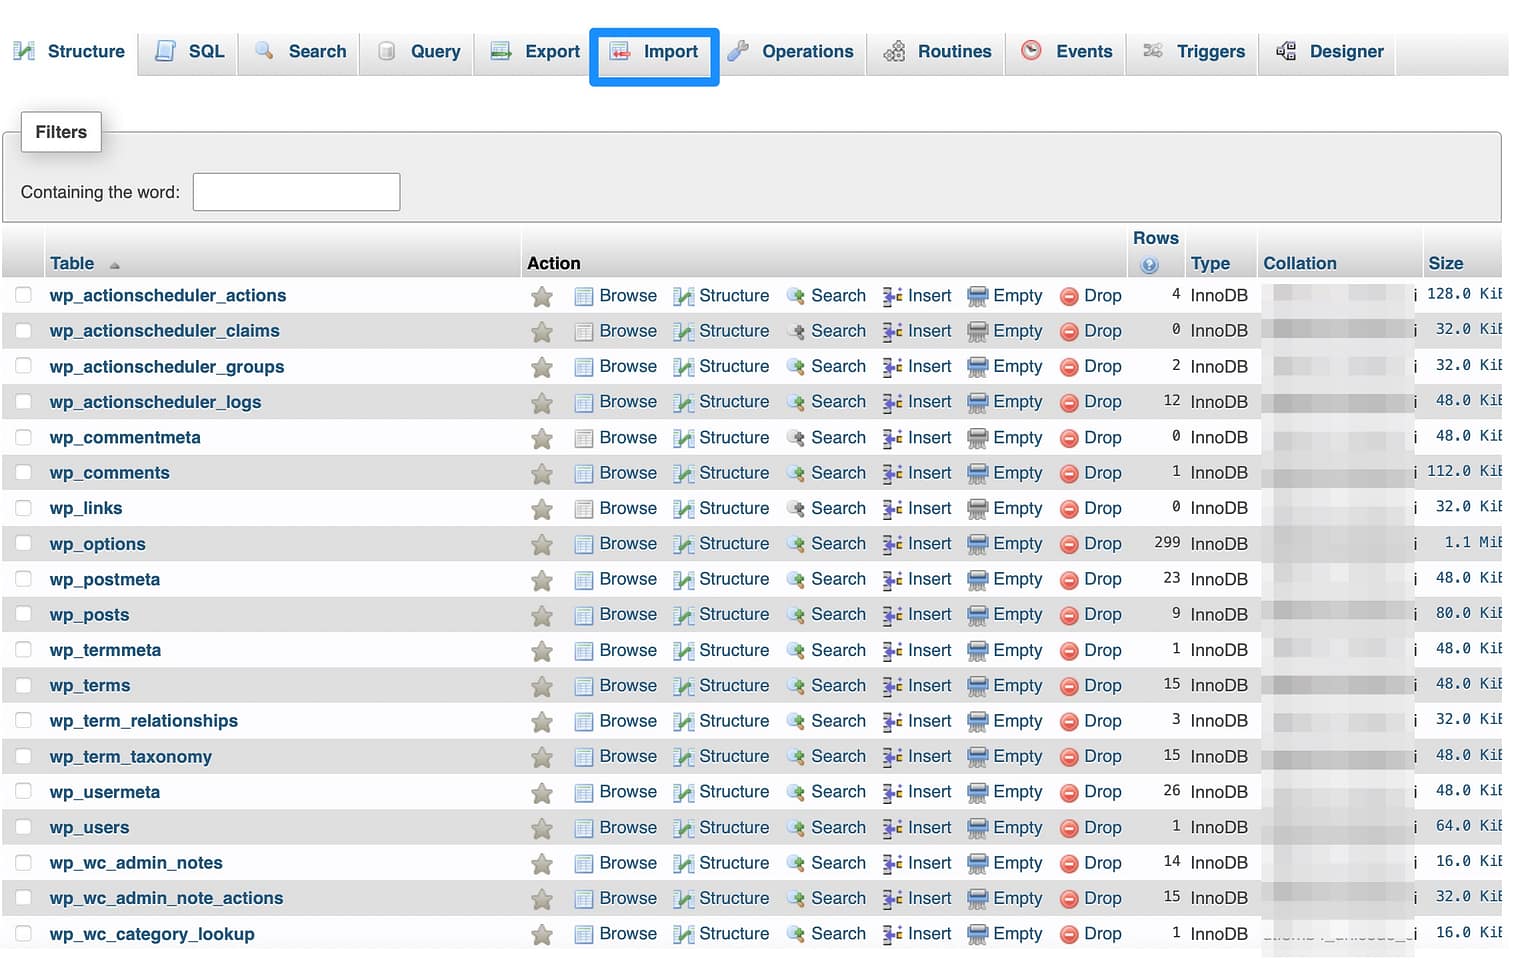Favorite the wp_comments table
1536x976 pixels.
[541, 472]
